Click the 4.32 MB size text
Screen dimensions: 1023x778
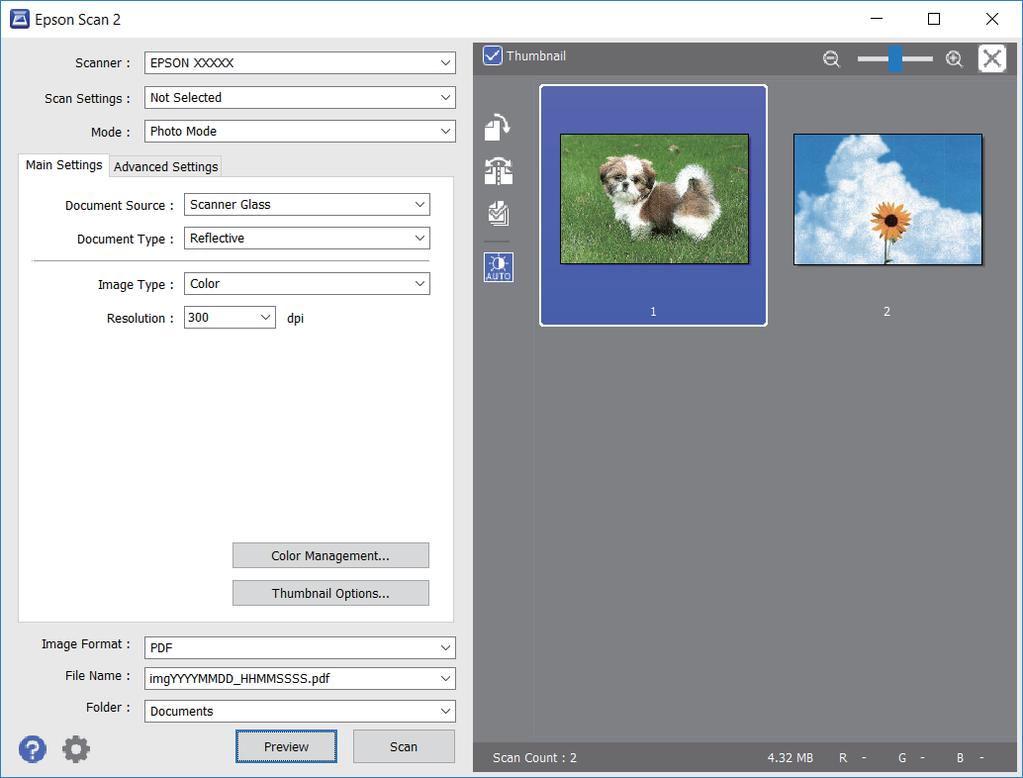tap(790, 758)
